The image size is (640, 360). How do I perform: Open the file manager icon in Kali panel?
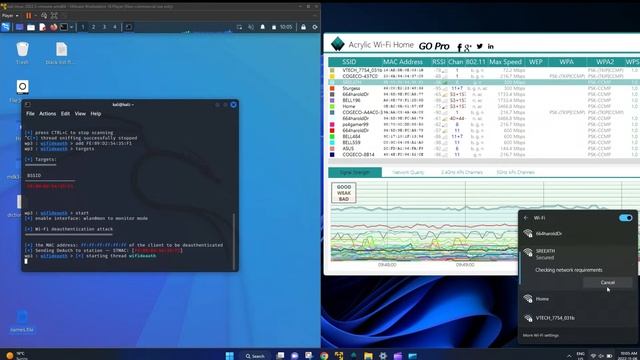click(31, 27)
